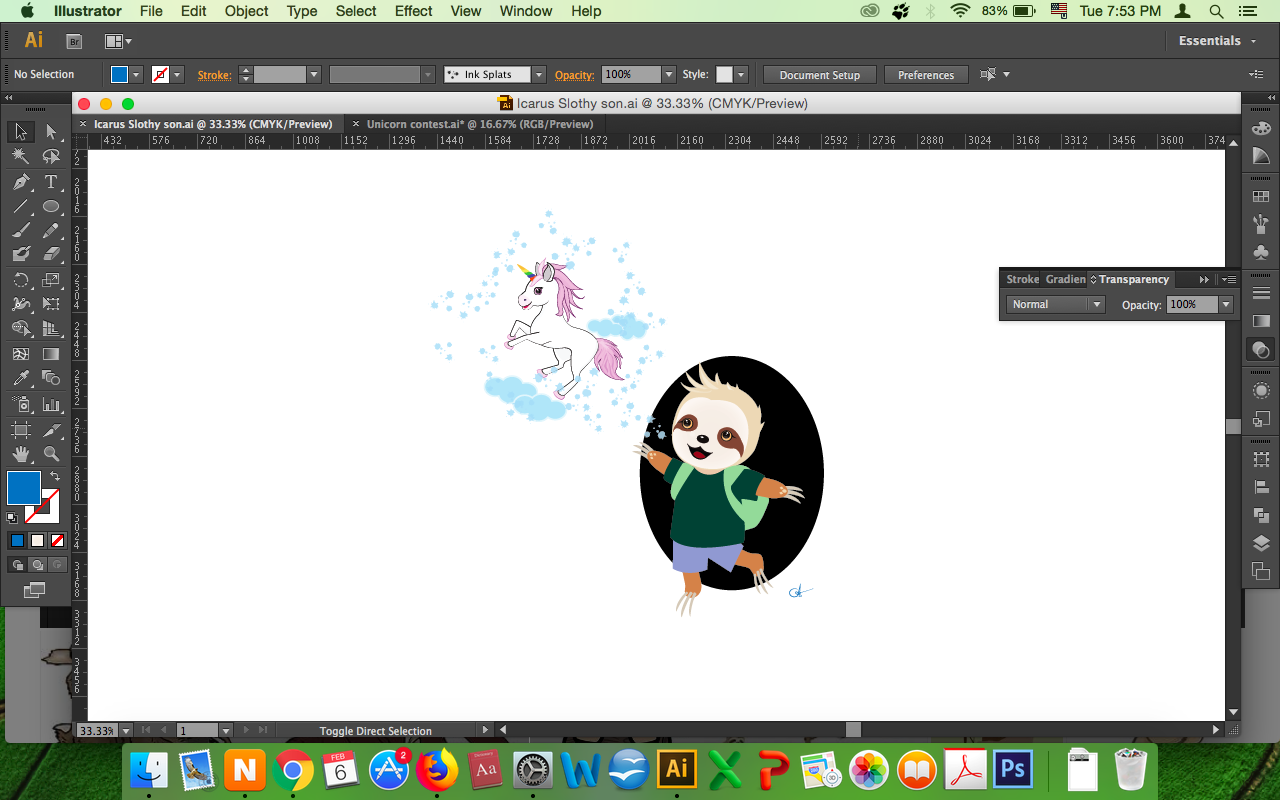
Task: Select the Rotate tool
Action: click(20, 280)
